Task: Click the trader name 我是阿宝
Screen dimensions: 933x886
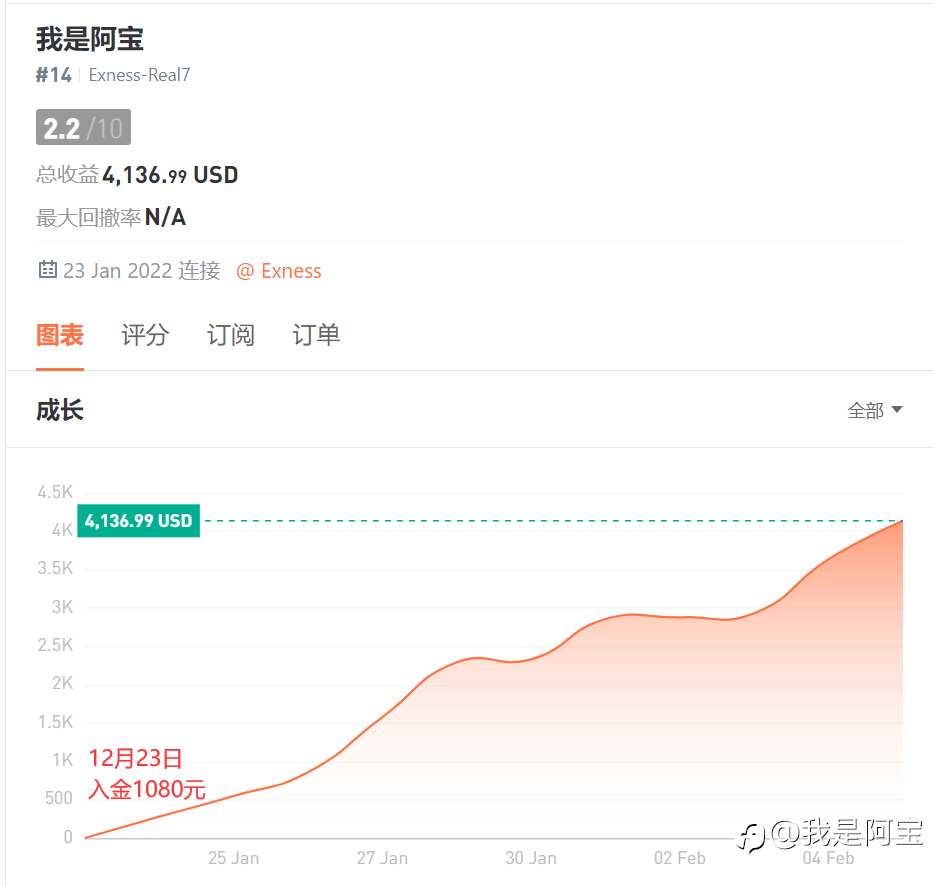Action: coord(90,39)
